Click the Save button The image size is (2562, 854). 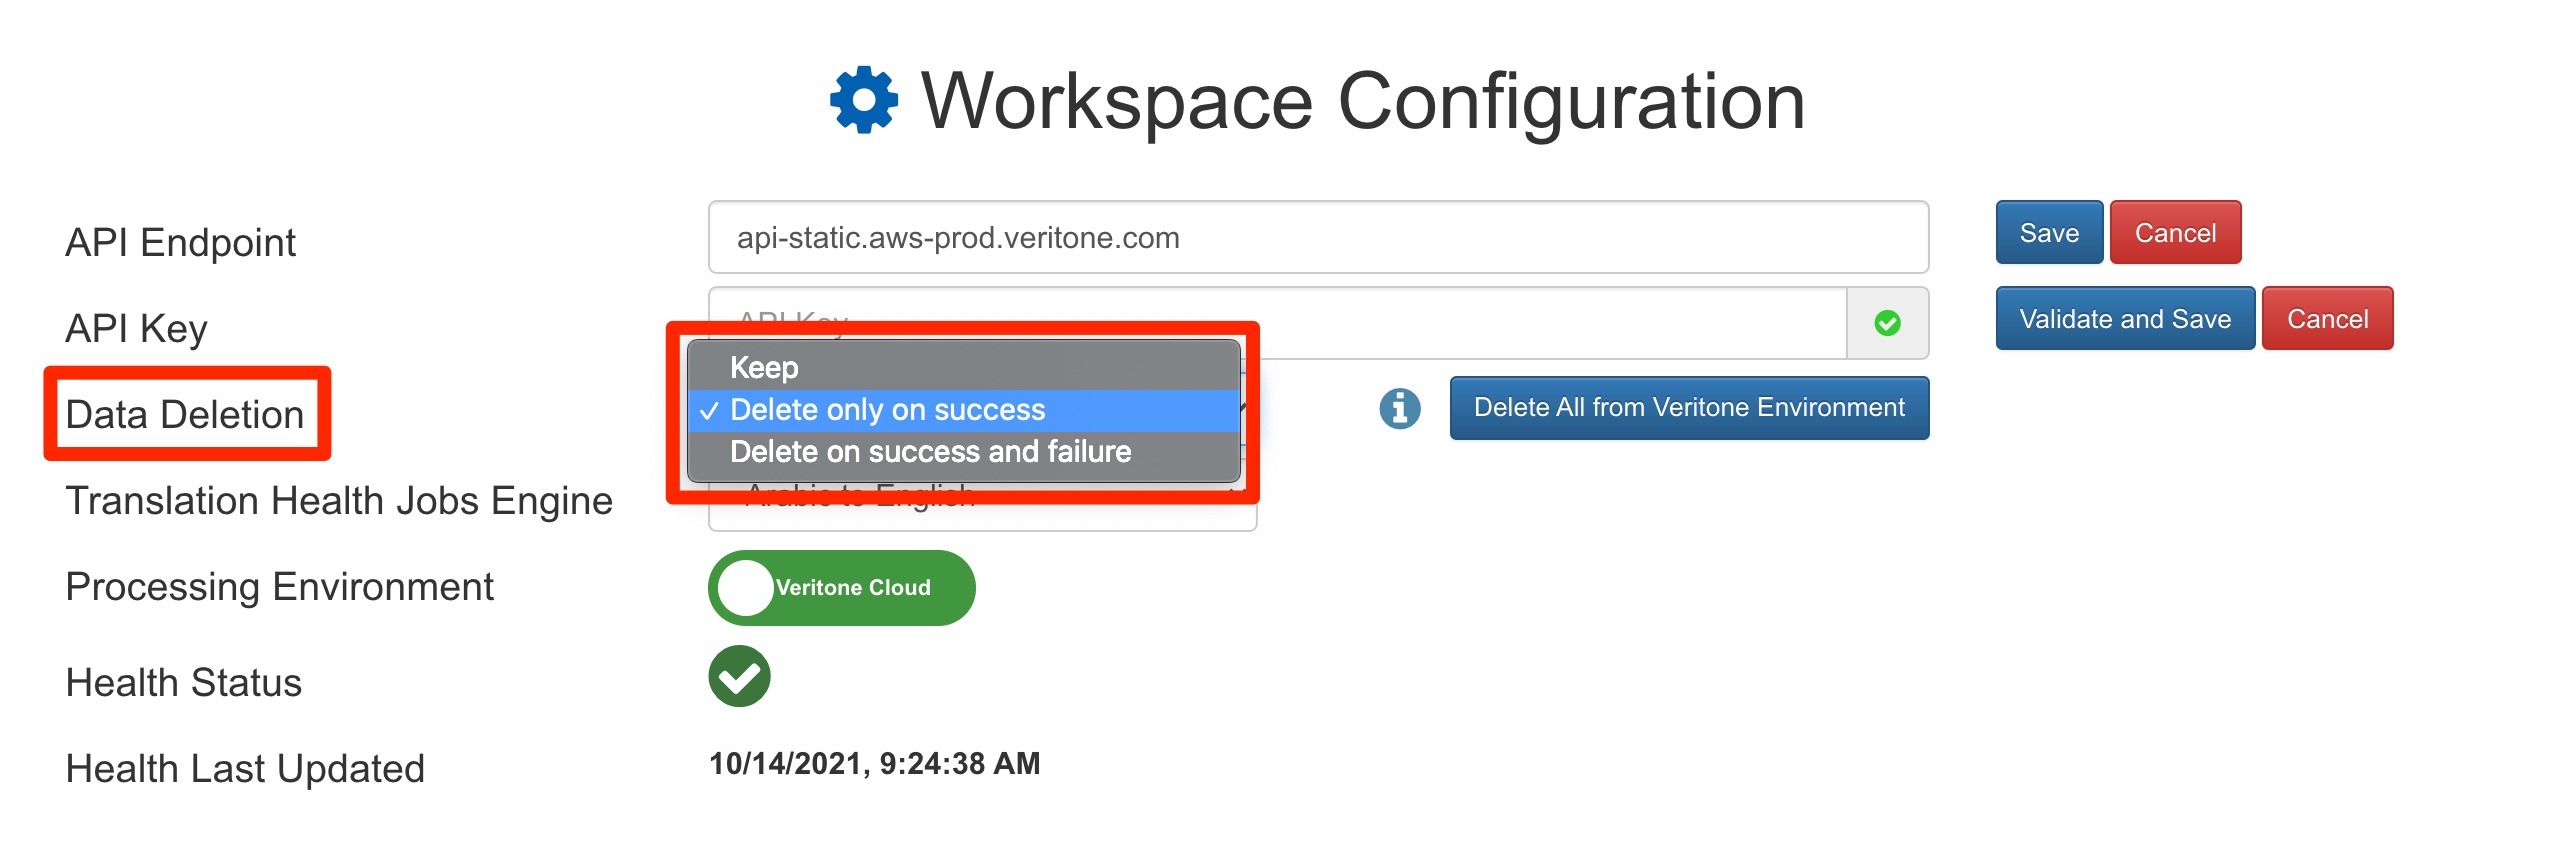click(2047, 232)
